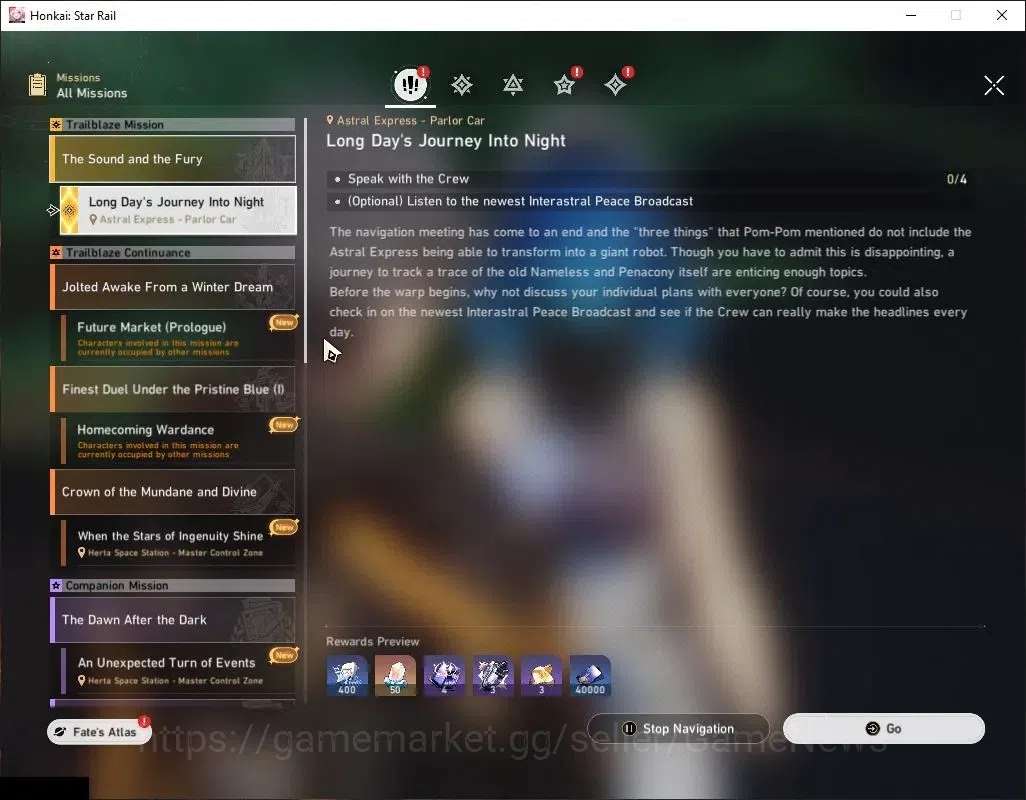The width and height of the screenshot is (1026, 800).
Task: Click the tracked mission diamond icon
Action: click(x=69, y=210)
